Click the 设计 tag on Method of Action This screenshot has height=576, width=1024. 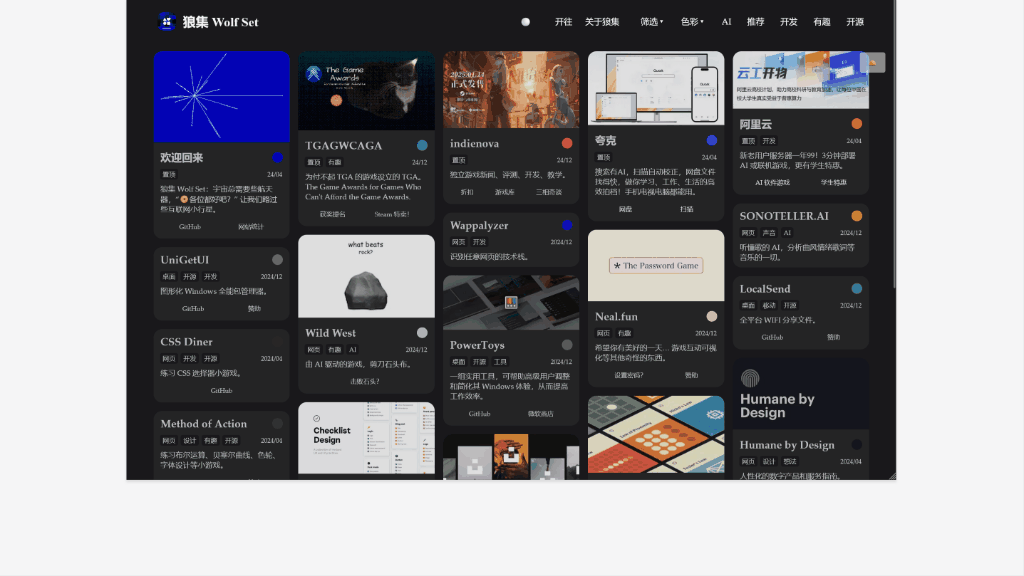(189, 441)
